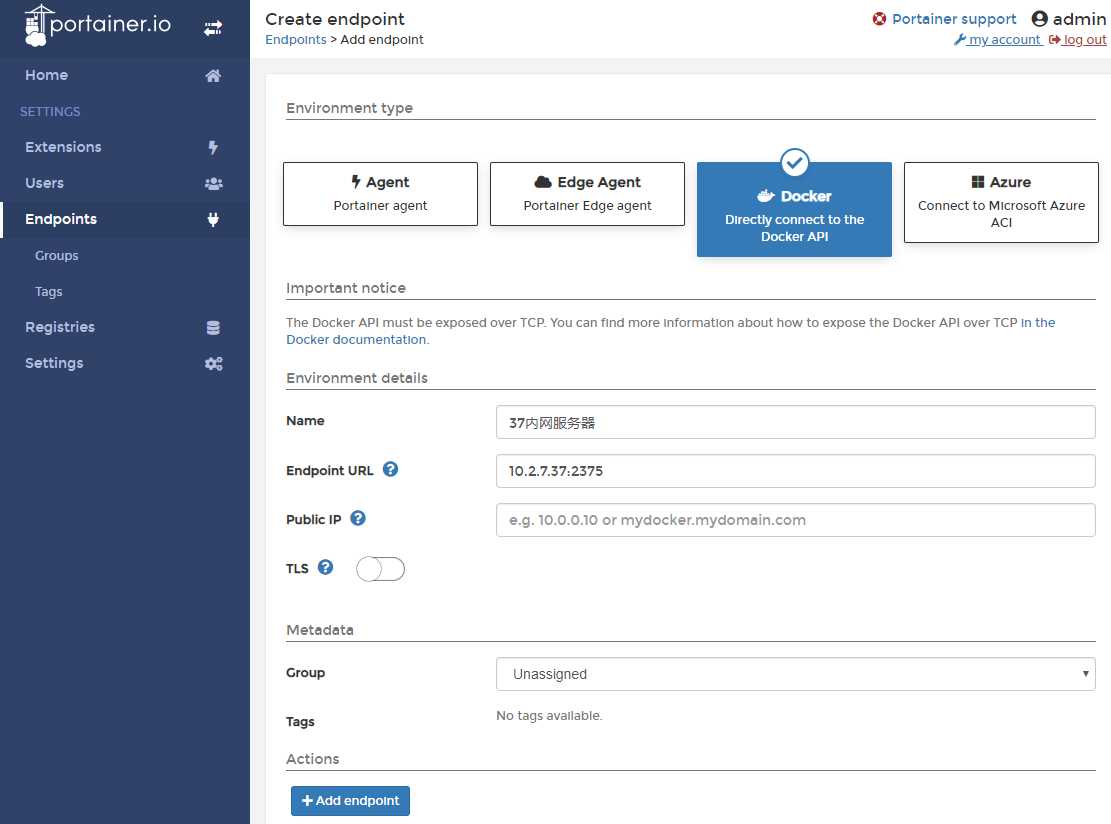Screen dimensions: 1111x824
Task: Open Extensions in the sidebar
Action: (125, 147)
